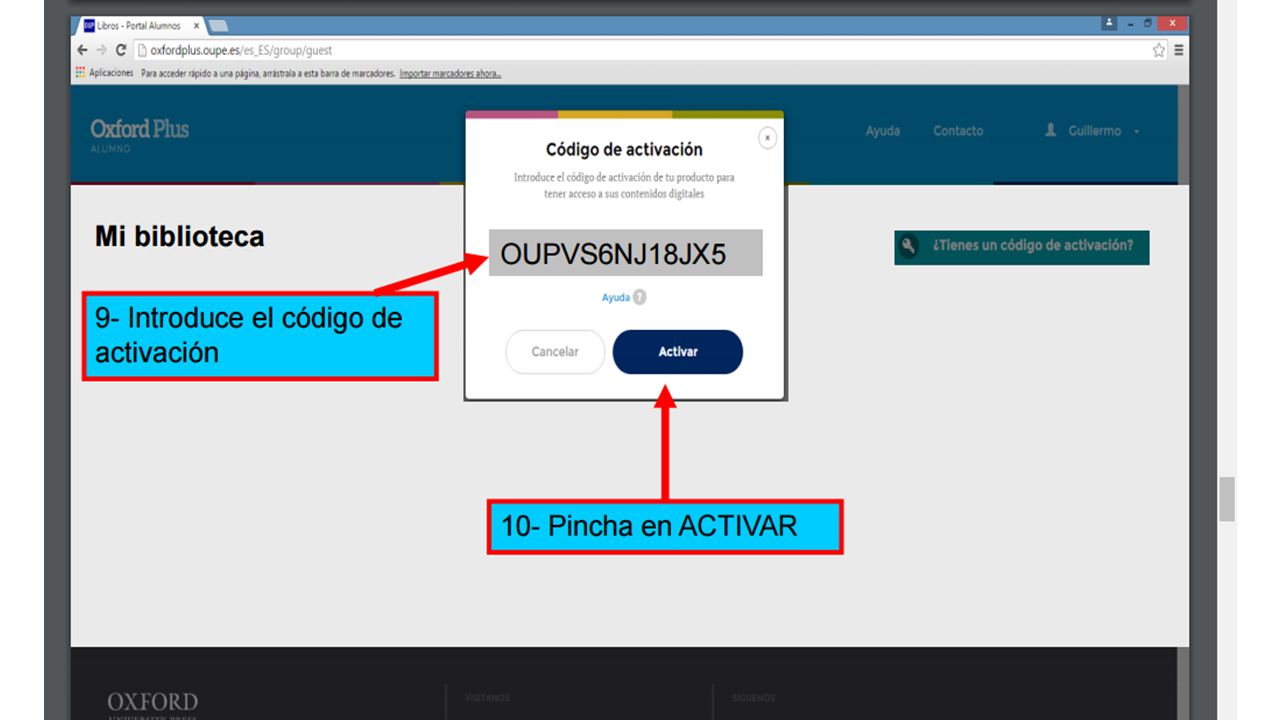Click the browser forward arrow
The height and width of the screenshot is (720, 1280).
(x=101, y=50)
